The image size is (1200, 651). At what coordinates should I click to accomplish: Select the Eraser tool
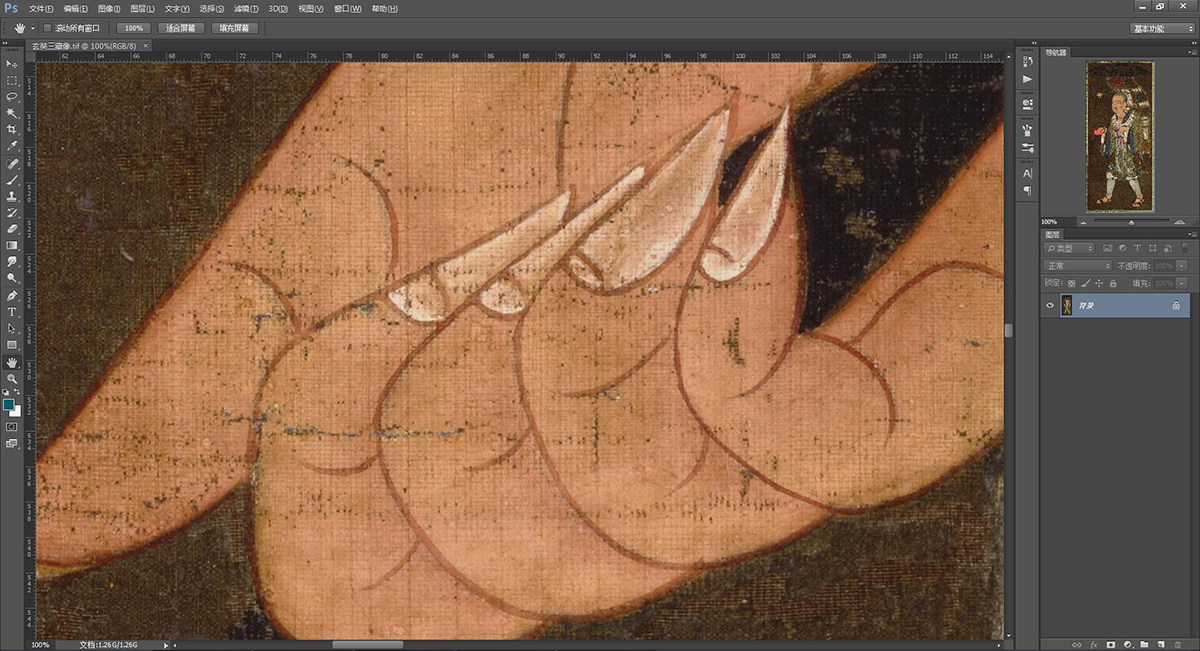12,229
